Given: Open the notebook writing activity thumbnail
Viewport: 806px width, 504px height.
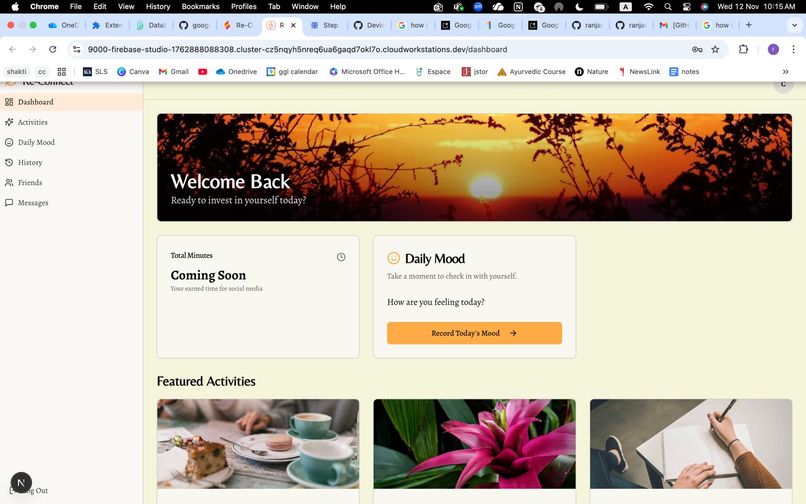Looking at the screenshot, I should (x=691, y=443).
